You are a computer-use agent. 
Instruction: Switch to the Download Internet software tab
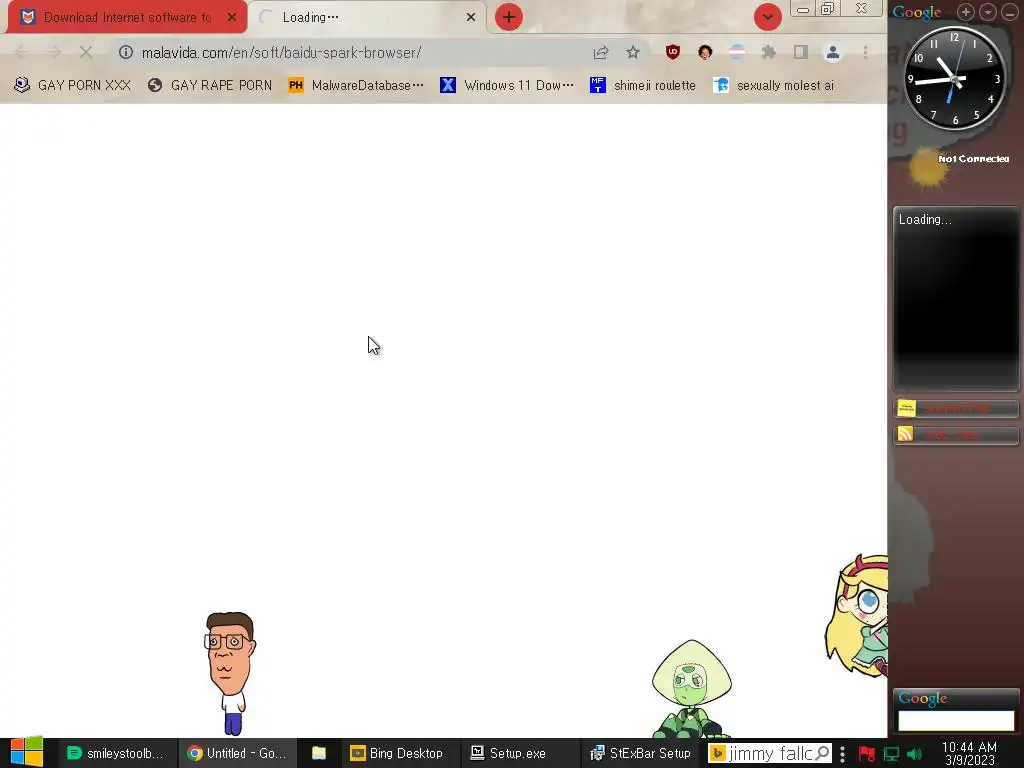coord(127,17)
